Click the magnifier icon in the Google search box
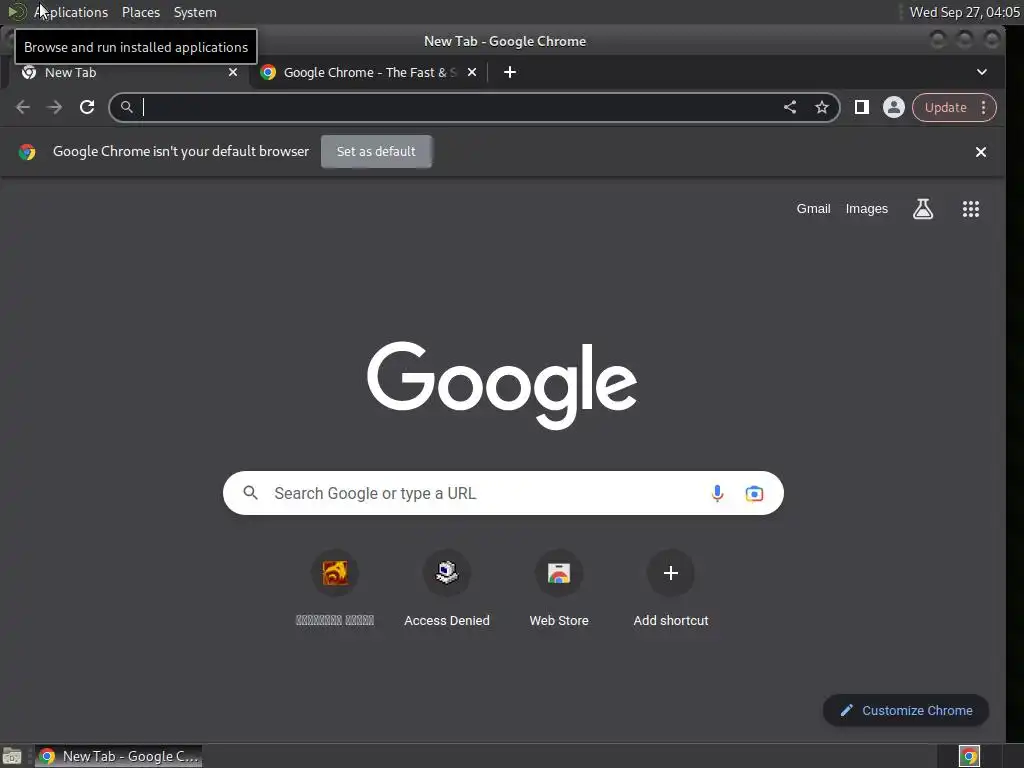Viewport: 1024px width, 768px height. point(250,492)
